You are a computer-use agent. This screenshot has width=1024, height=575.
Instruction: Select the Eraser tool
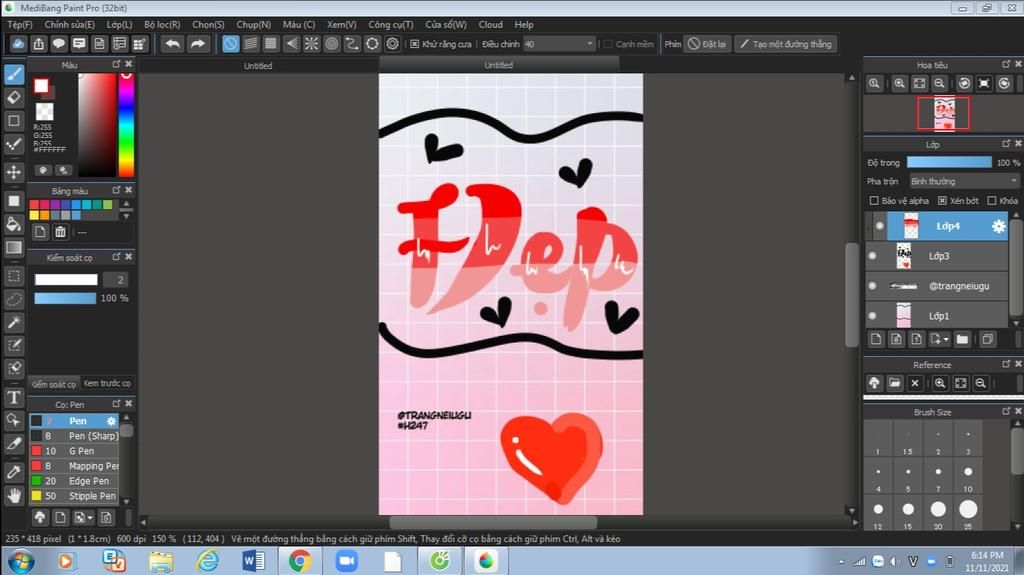coord(14,97)
